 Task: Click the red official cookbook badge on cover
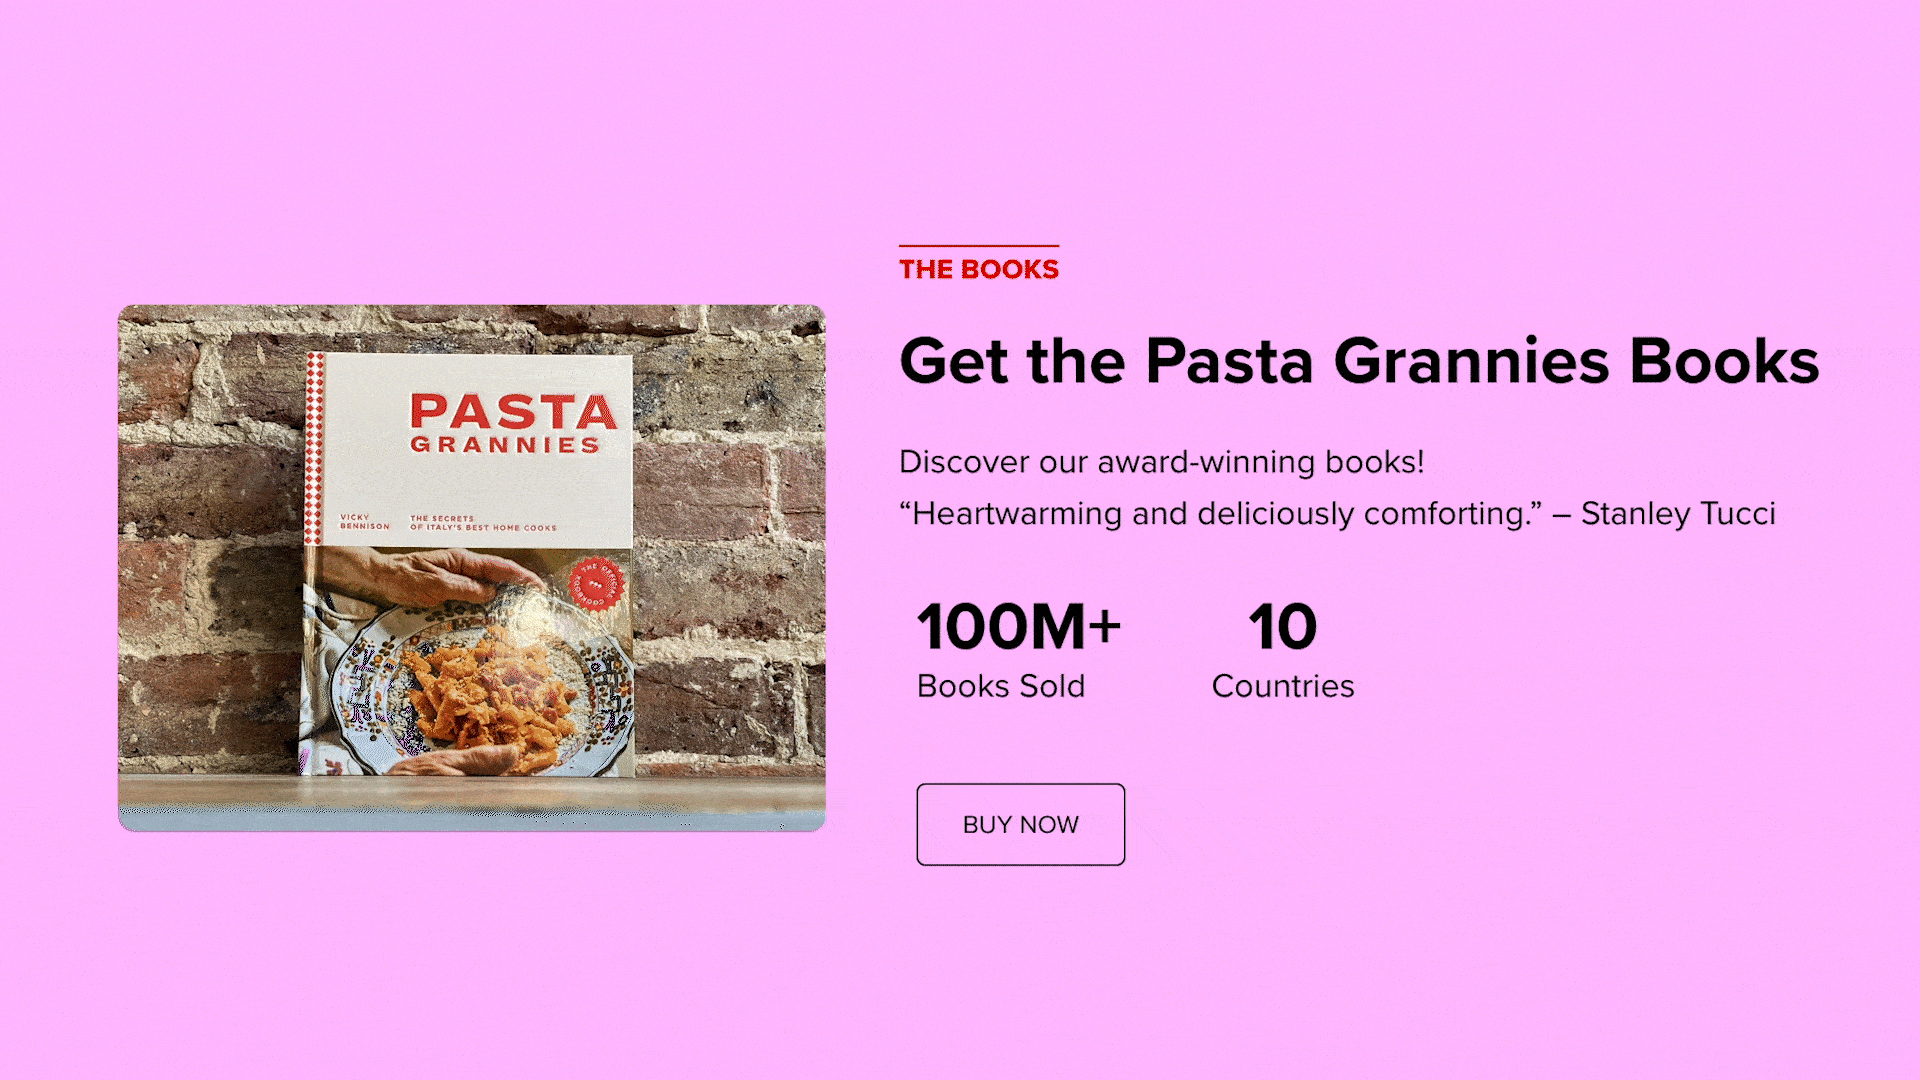tap(596, 583)
